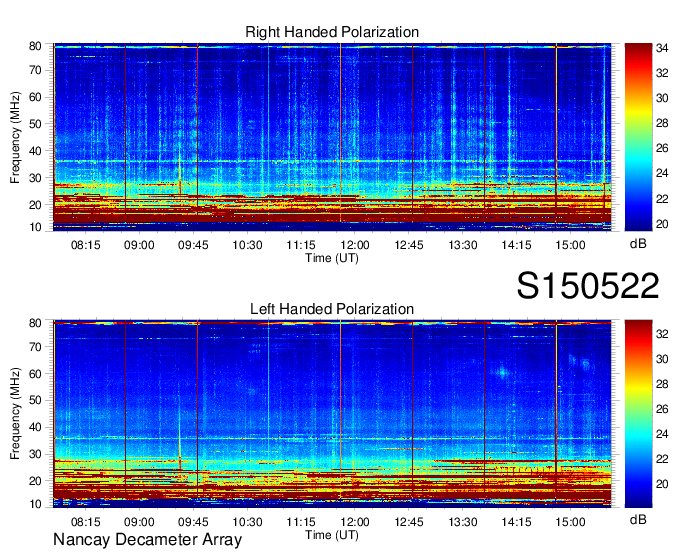The image size is (680, 552).
Task: Click the "Frequency (MHz)" label of the Right Handed plot
Action: (x=15, y=137)
